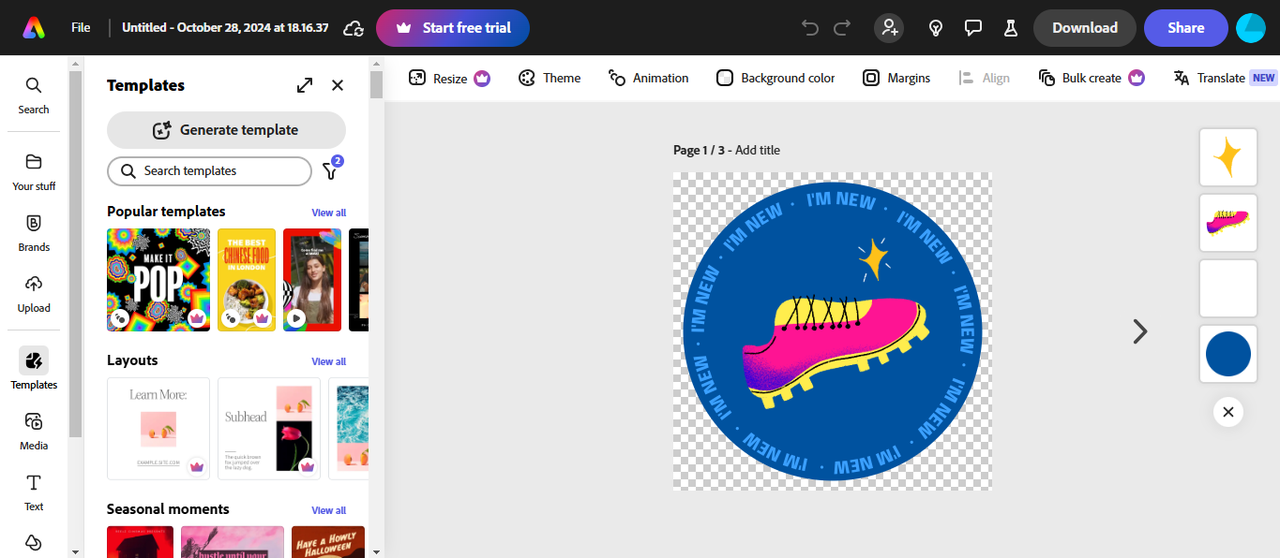
Task: Open the beaker experiments icon
Action: [x=1011, y=28]
